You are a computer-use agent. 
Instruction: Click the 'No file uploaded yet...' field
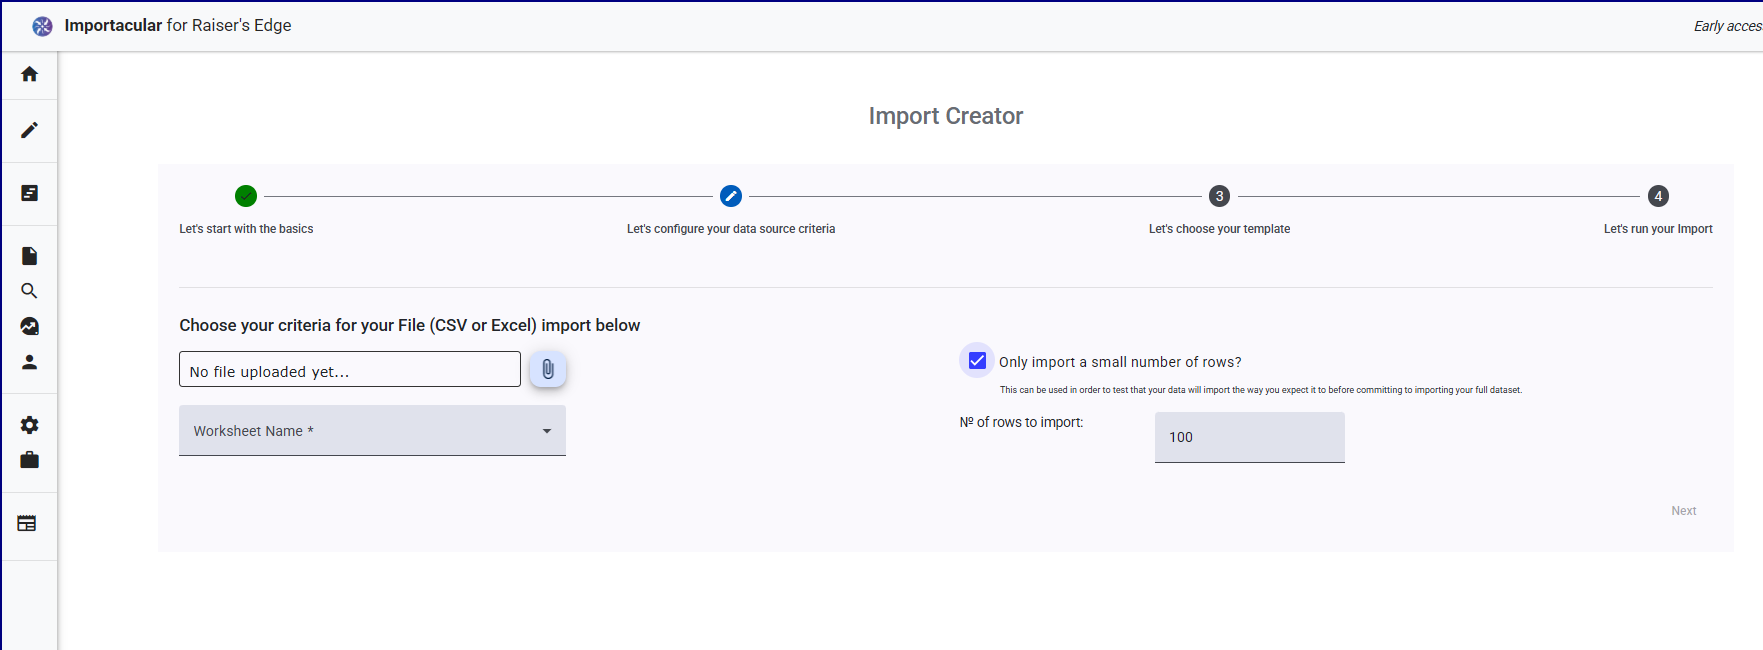tap(349, 370)
